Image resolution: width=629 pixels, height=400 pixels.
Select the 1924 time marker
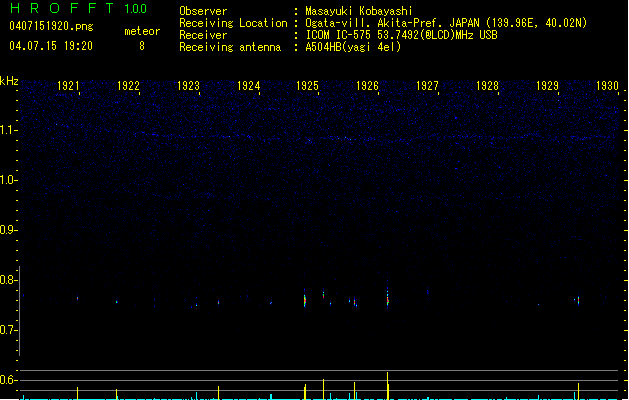(248, 86)
